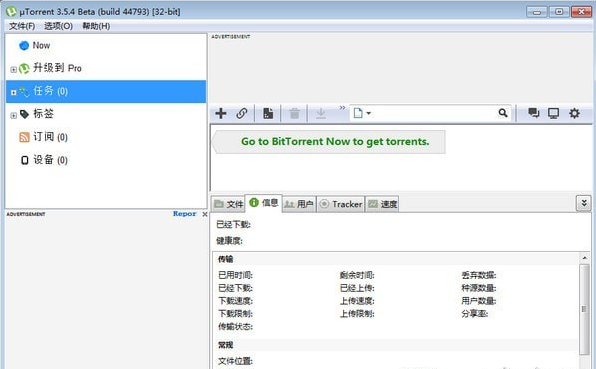Click the orange RSS feed icon
The height and width of the screenshot is (369, 596).
(24, 137)
